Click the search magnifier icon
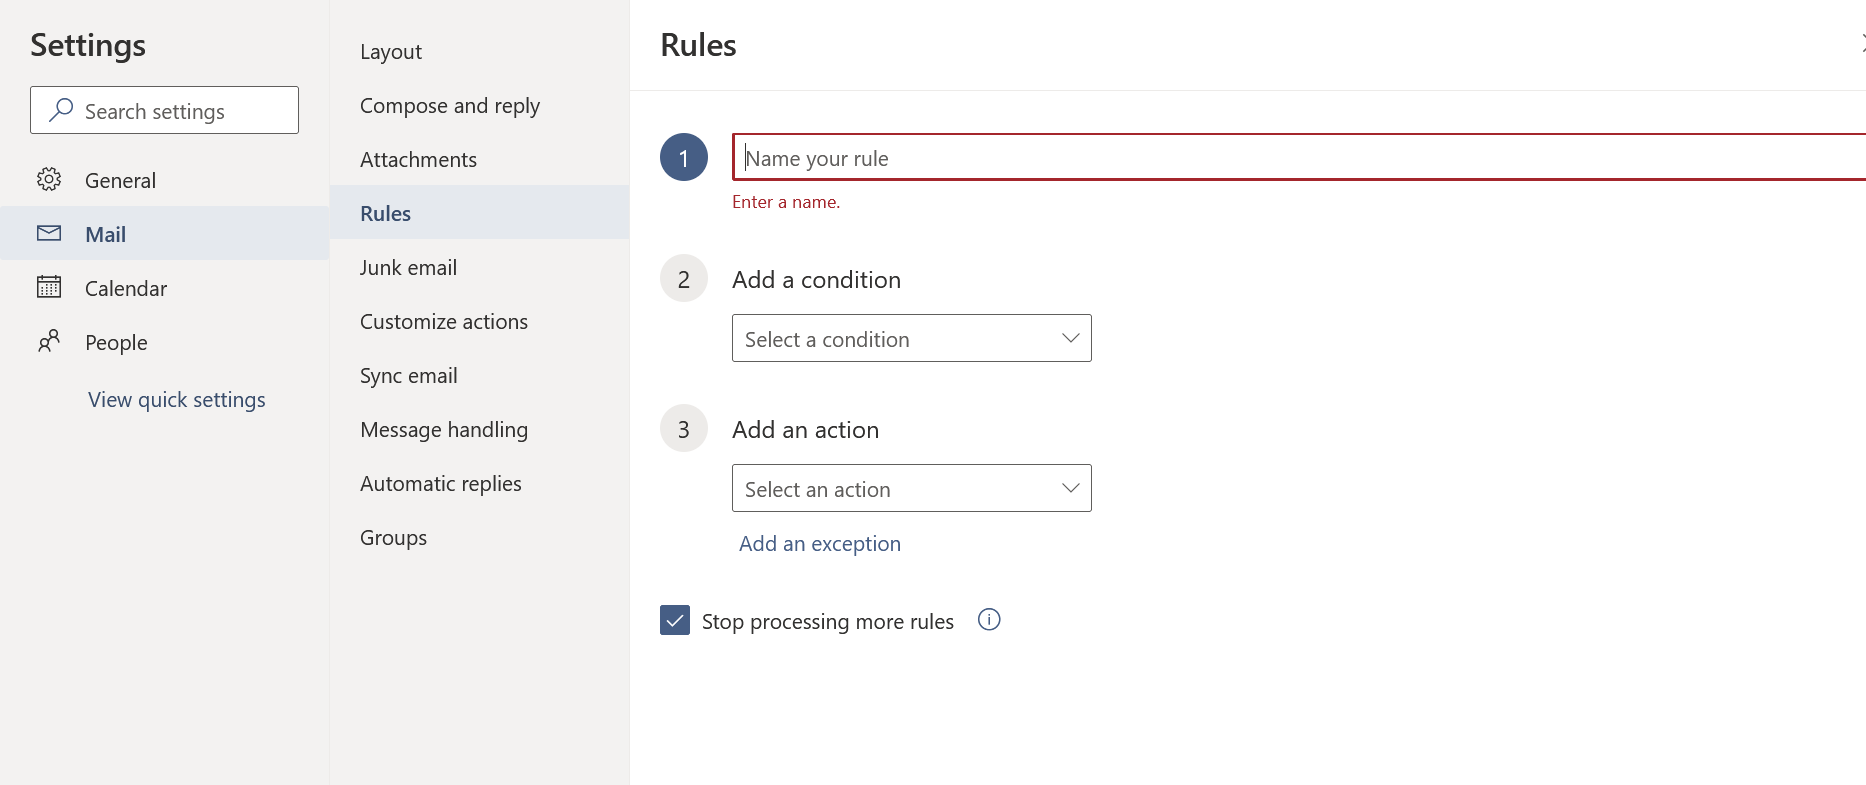The image size is (1866, 785). (61, 110)
